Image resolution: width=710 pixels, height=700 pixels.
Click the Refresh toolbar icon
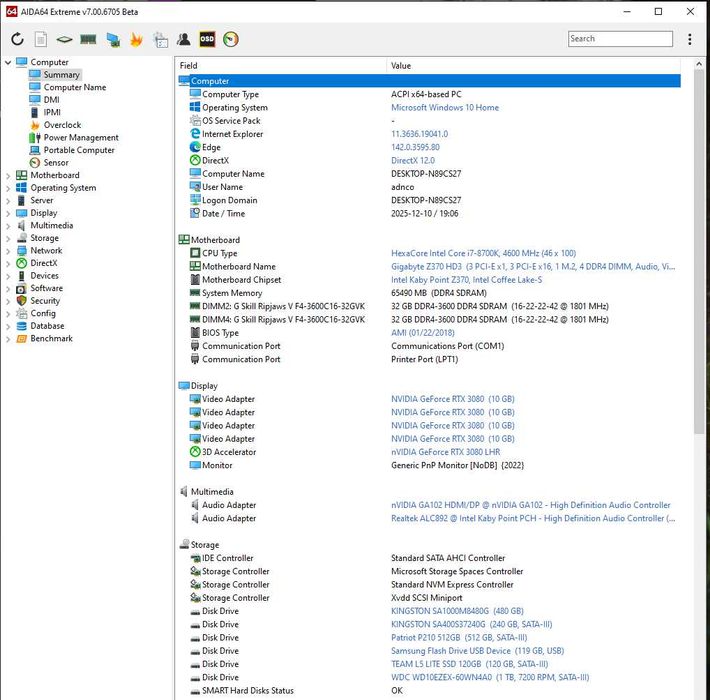(17, 39)
